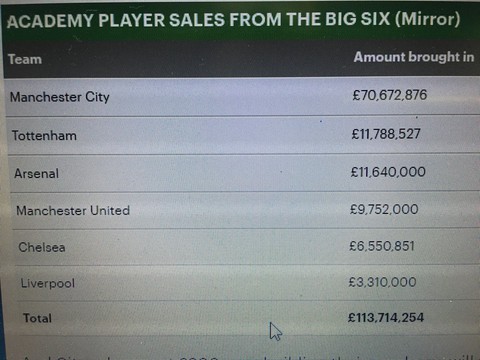480x360 pixels.
Task: Select the Manchester United team name
Action: click(x=73, y=210)
